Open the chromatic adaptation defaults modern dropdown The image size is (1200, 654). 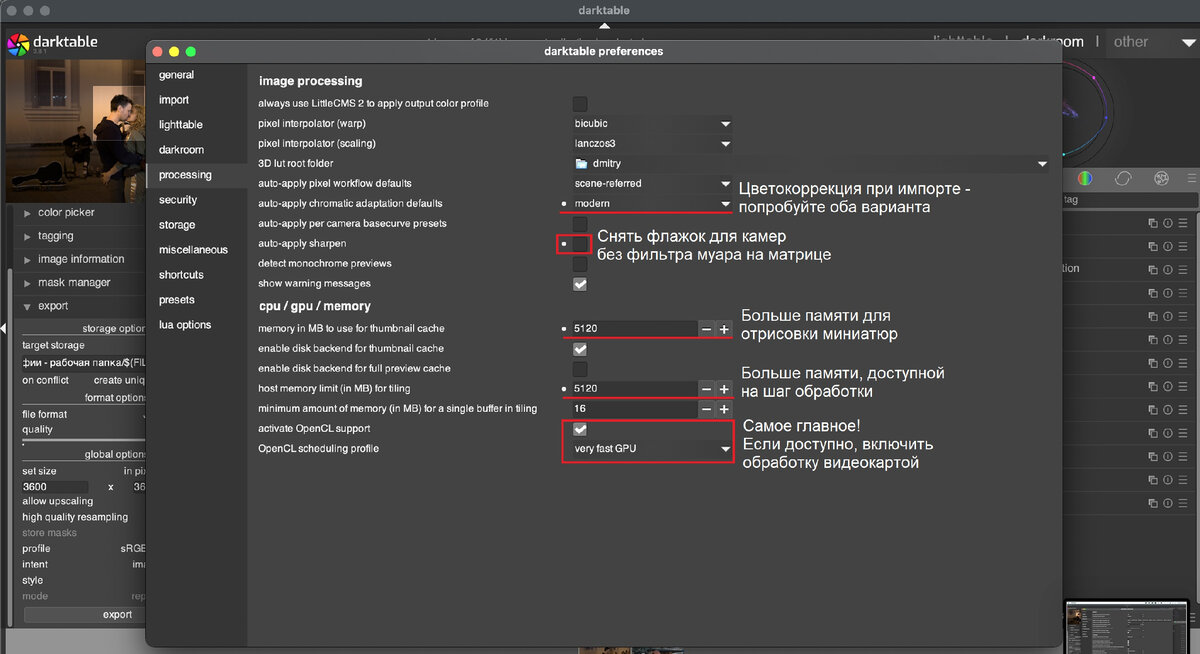[652, 204]
